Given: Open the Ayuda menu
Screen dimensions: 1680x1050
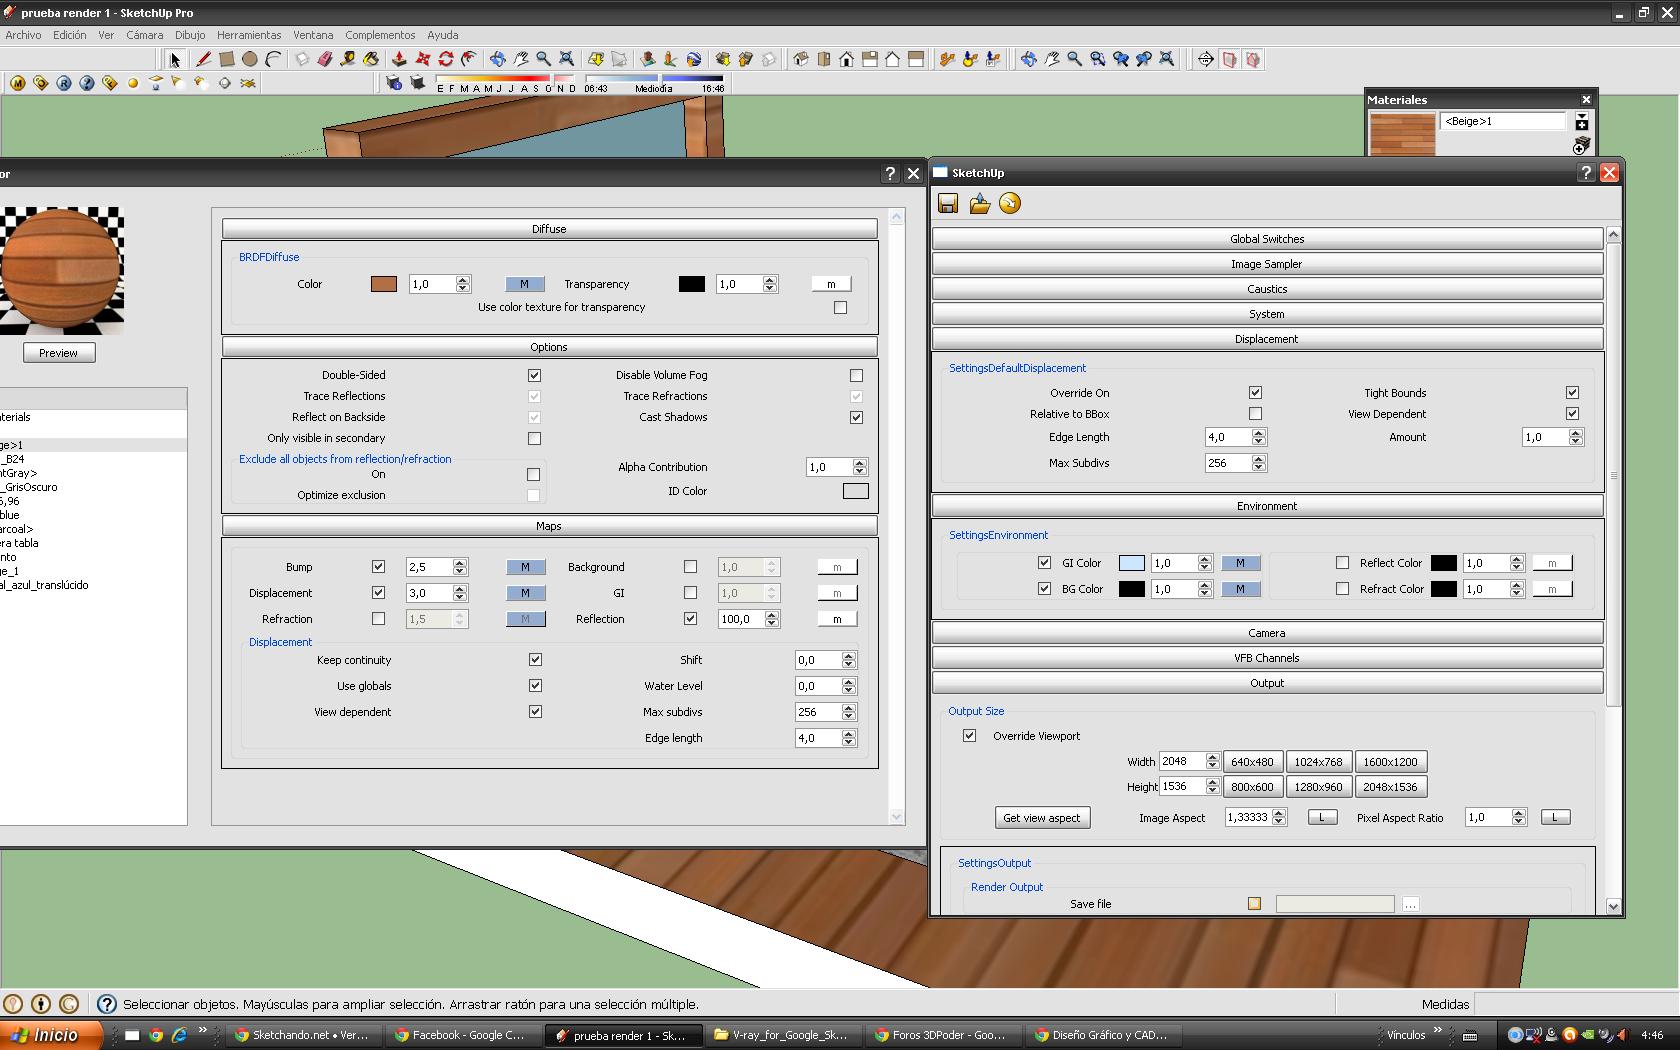Looking at the screenshot, I should [x=442, y=35].
